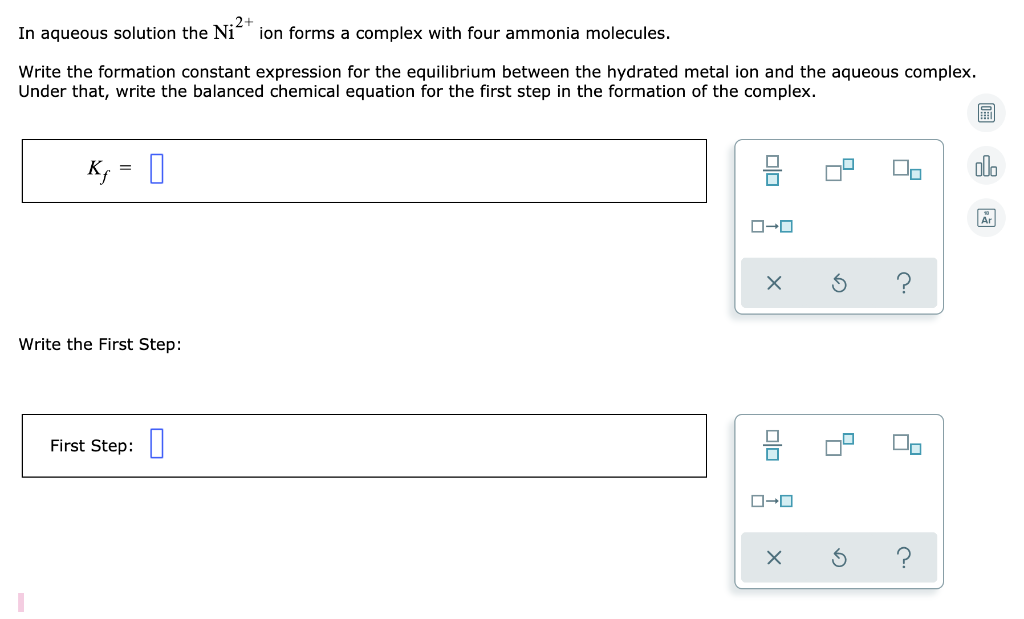Open the useful data chart tool
Viewport: 1024px width, 619px height.
click(985, 167)
